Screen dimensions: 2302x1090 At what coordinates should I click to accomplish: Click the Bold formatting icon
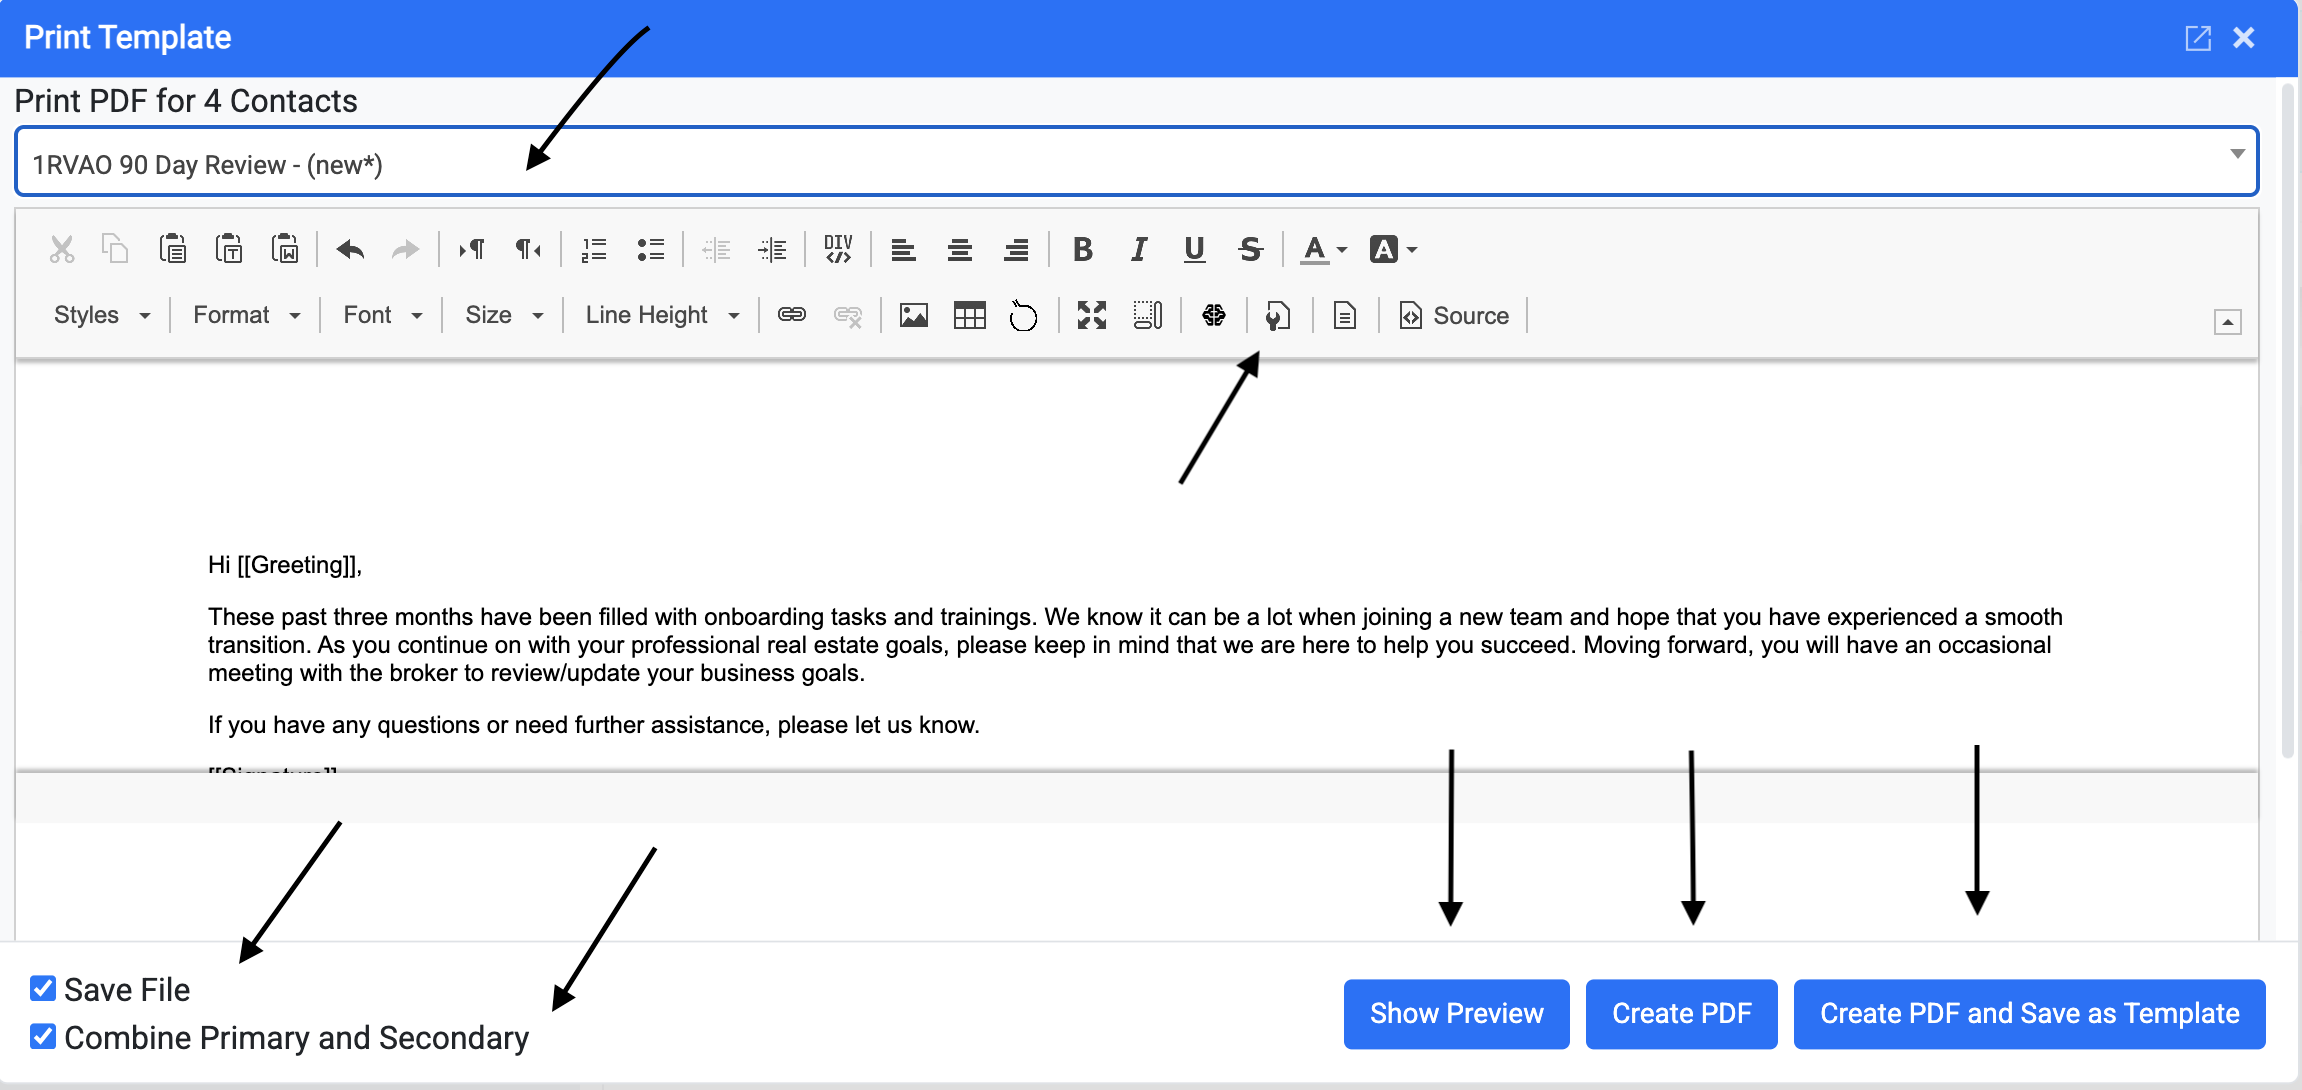click(x=1082, y=250)
